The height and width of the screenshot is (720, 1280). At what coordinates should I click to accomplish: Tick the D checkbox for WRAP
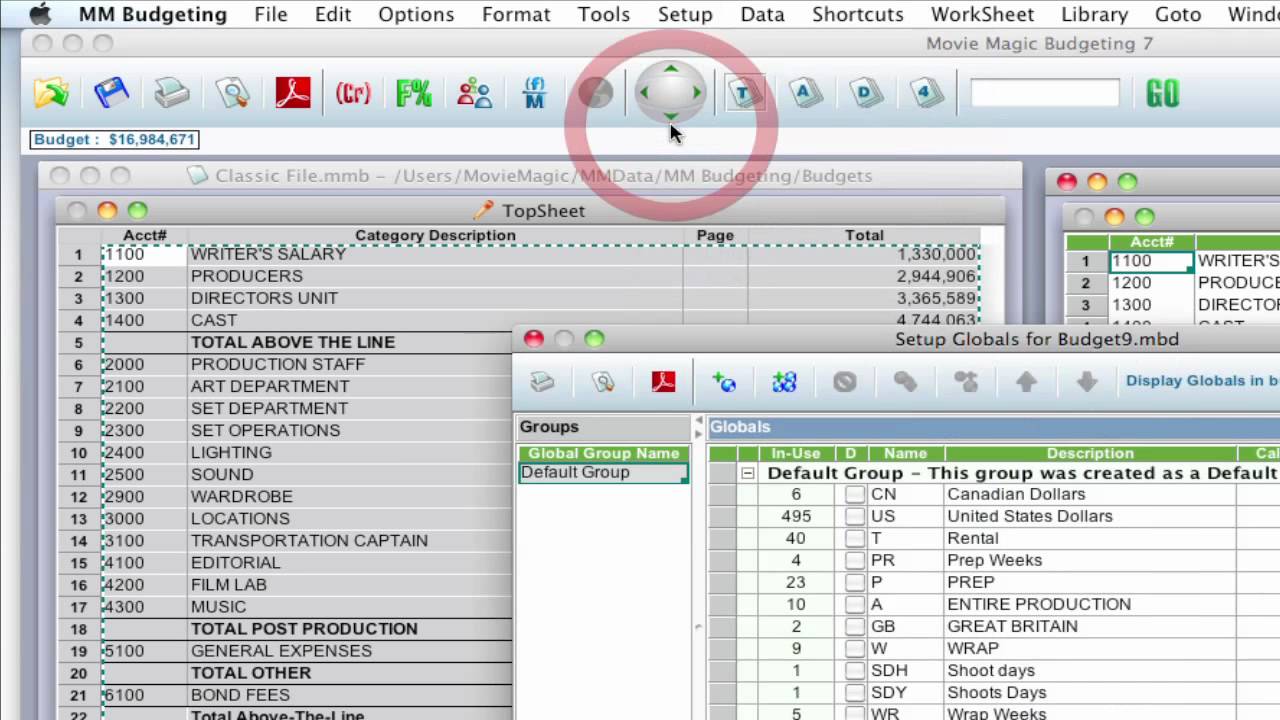pos(854,648)
